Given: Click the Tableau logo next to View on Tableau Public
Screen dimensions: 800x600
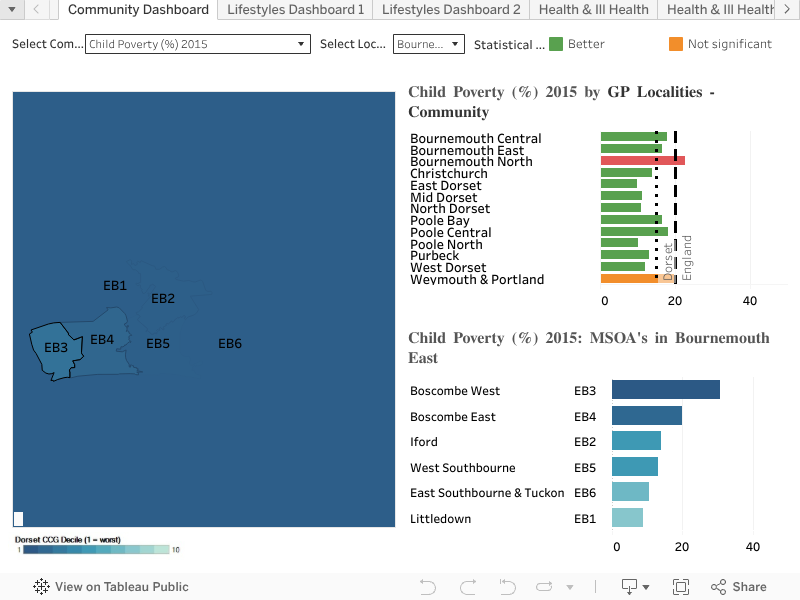Looking at the screenshot, I should pos(40,587).
